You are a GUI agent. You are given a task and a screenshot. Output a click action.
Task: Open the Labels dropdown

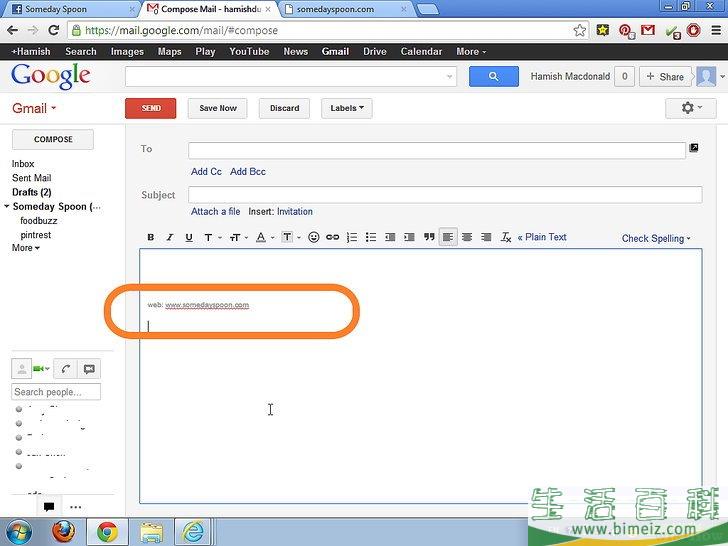pos(347,108)
